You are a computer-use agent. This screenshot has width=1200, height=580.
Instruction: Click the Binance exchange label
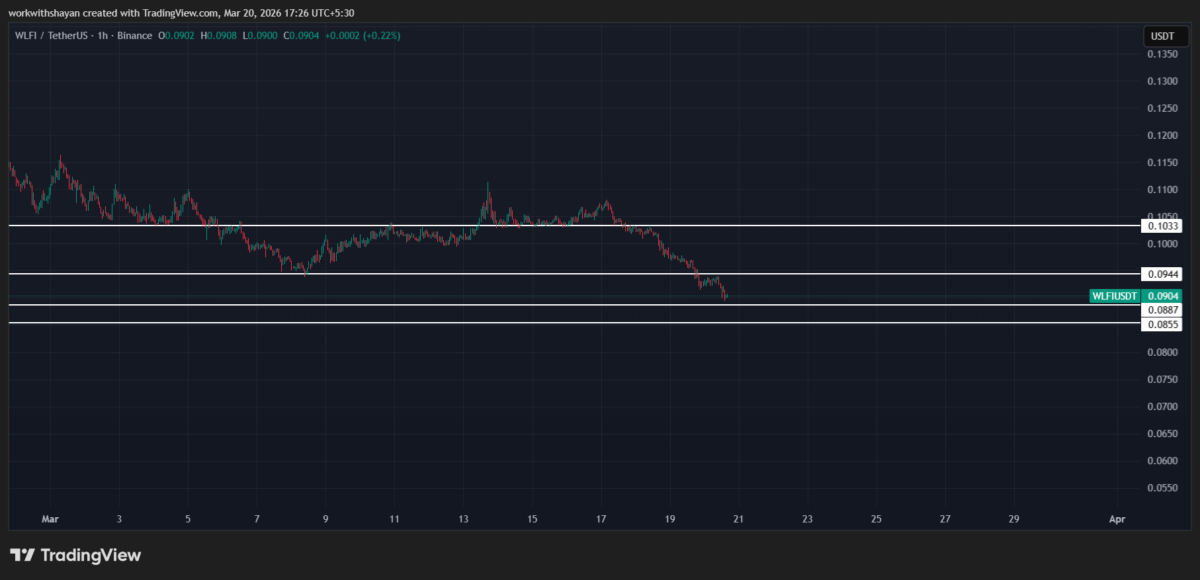(x=134, y=36)
